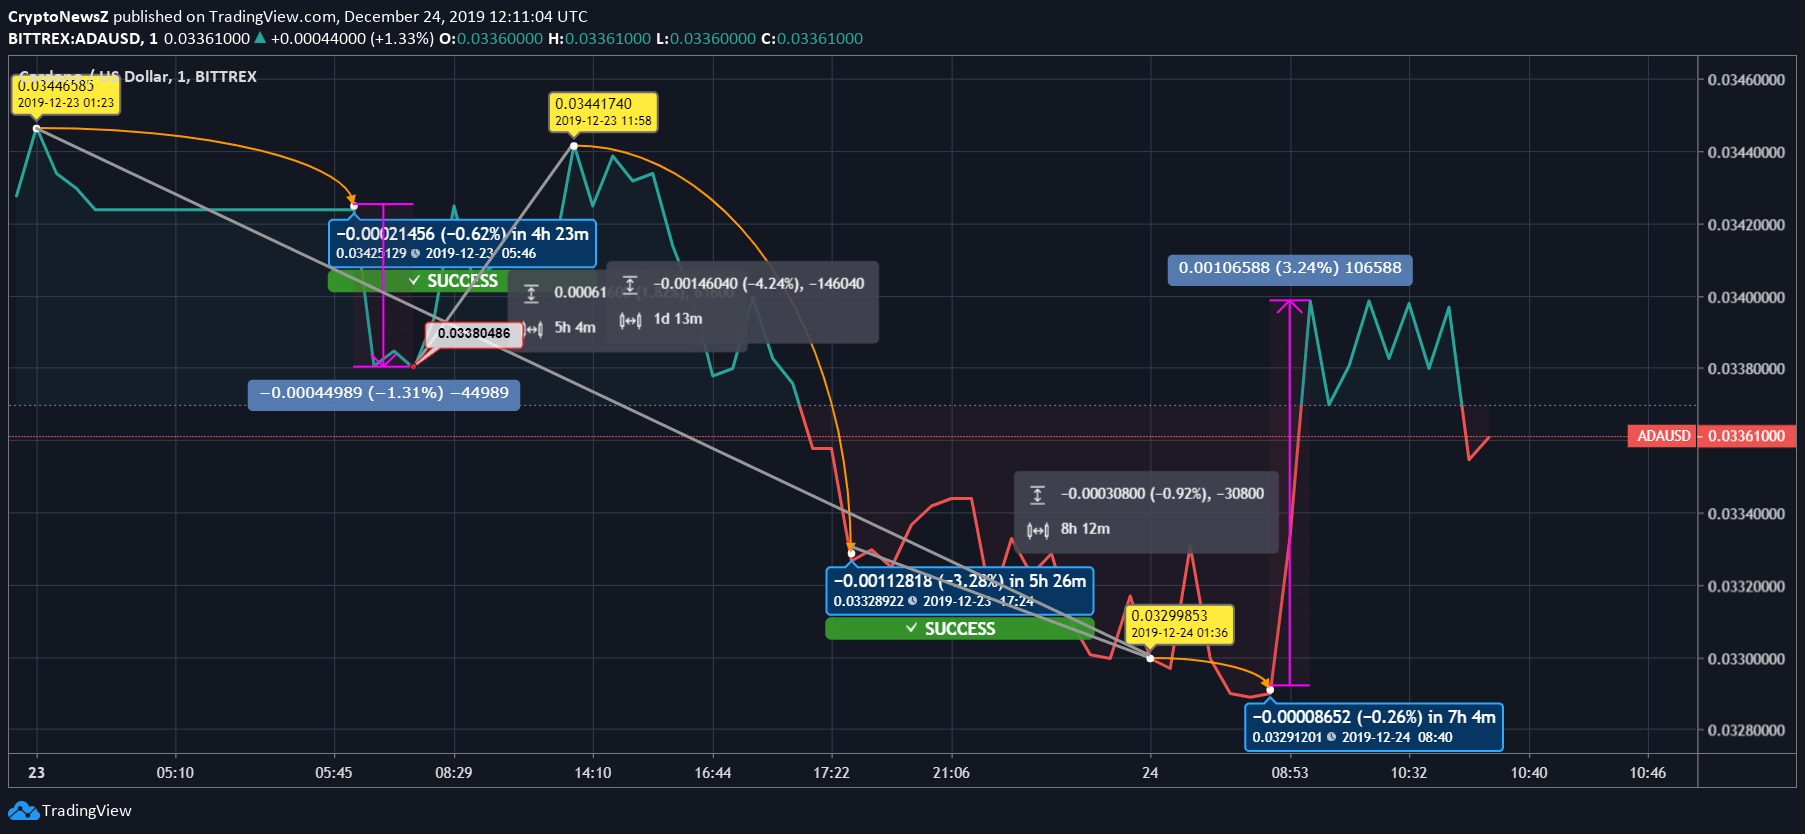Click the low value L:0.03360000
Screen dimensions: 1805x834
click(x=706, y=39)
